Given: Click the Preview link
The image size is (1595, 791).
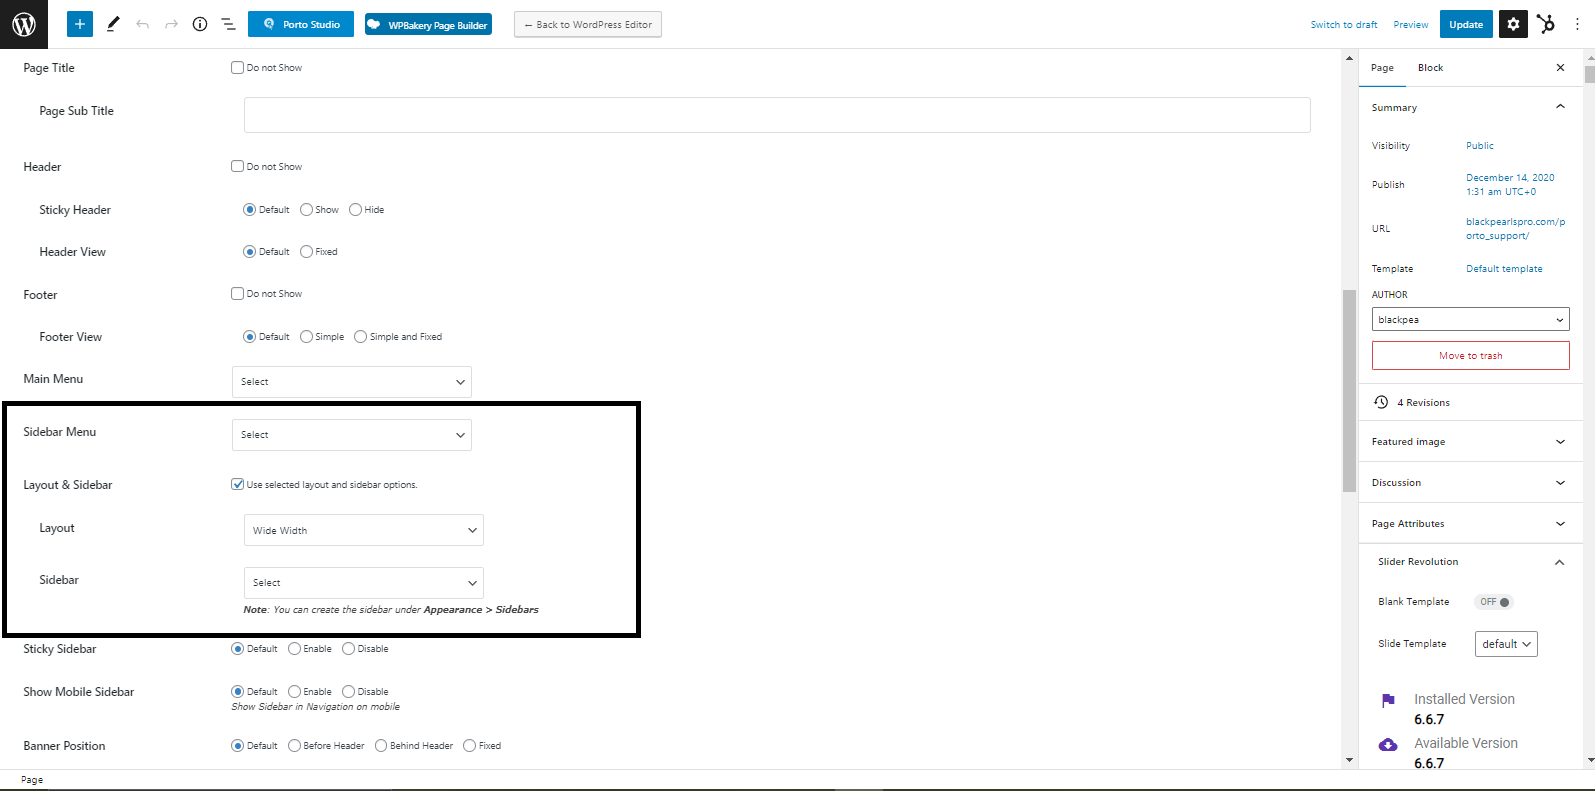Looking at the screenshot, I should (x=1411, y=25).
